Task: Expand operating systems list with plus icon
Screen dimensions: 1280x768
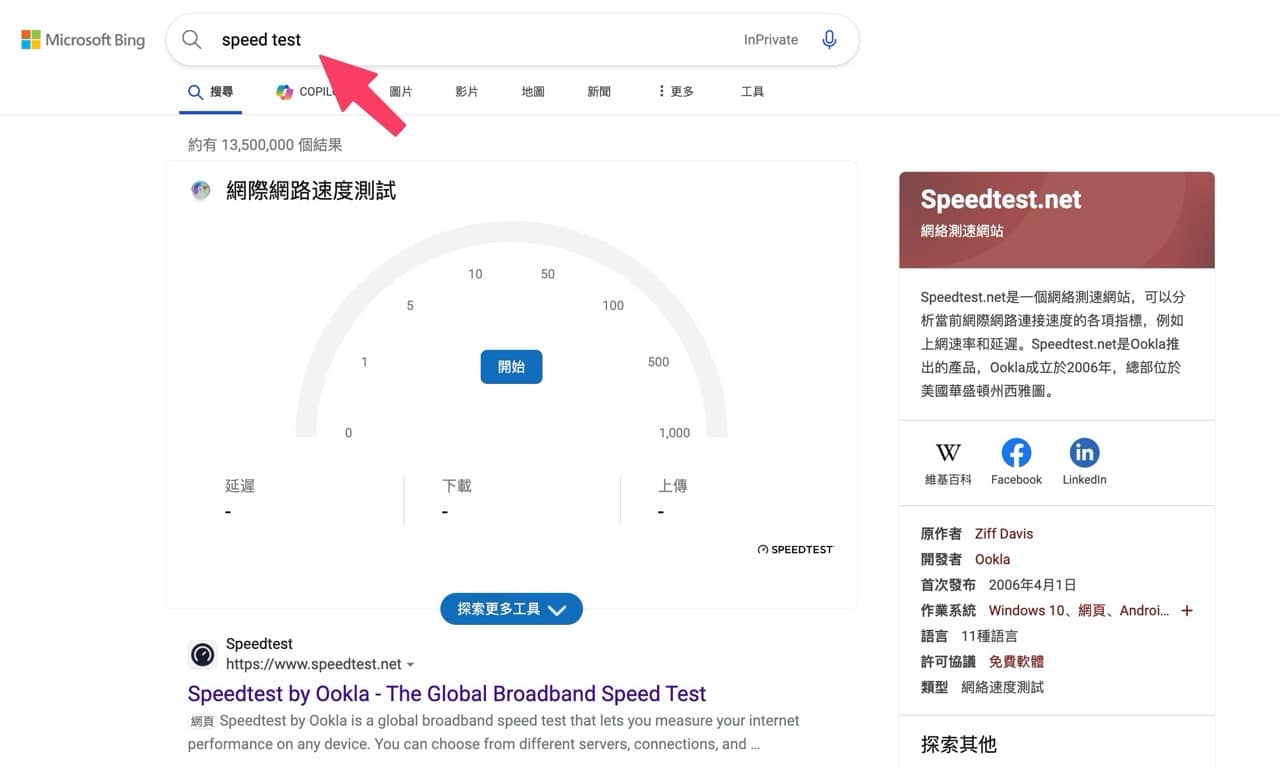Action: tap(1187, 610)
